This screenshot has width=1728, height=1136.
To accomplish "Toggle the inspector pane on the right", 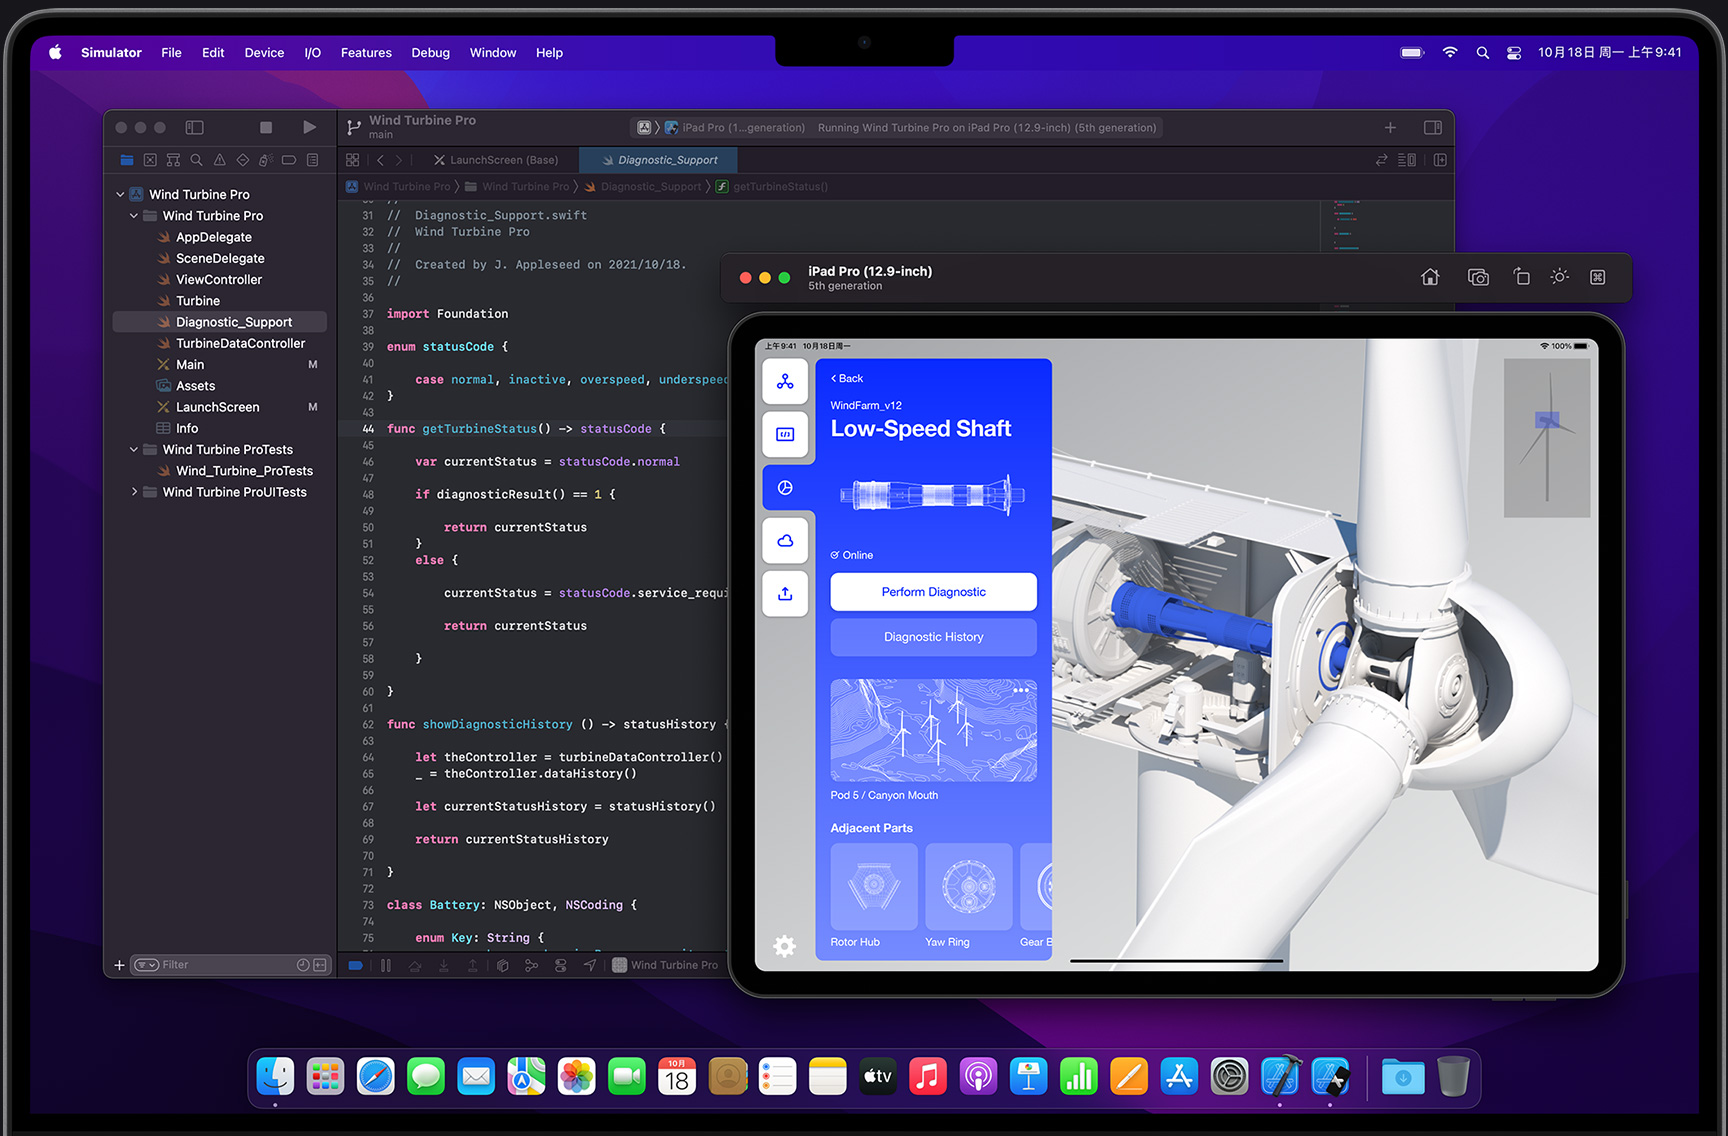I will [x=1432, y=127].
